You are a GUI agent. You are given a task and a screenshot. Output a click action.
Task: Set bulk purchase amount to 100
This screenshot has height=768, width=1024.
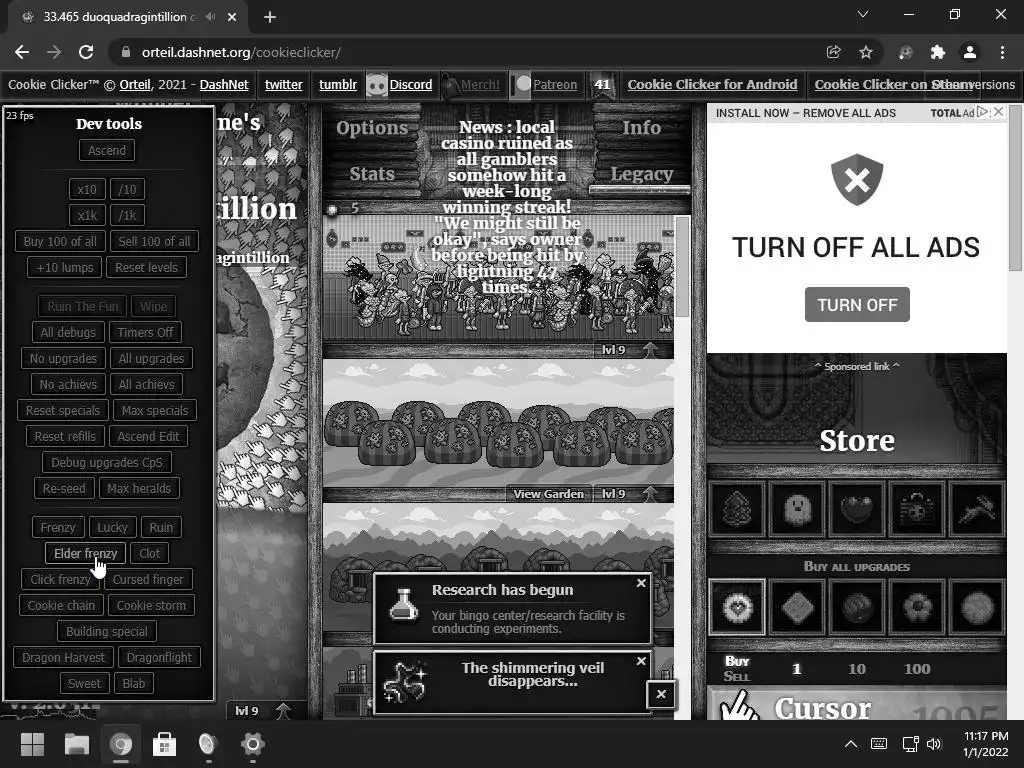coord(917,669)
